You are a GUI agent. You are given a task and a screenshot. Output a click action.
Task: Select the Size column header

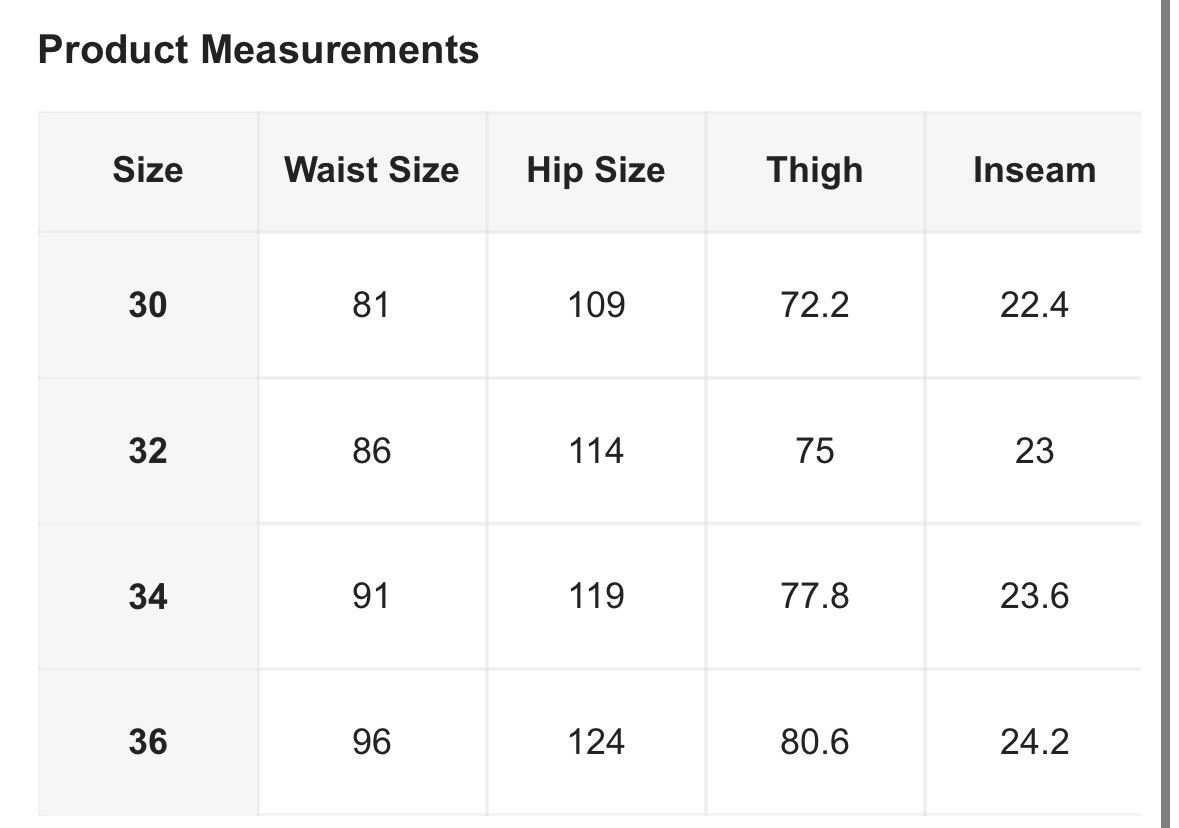coord(148,171)
